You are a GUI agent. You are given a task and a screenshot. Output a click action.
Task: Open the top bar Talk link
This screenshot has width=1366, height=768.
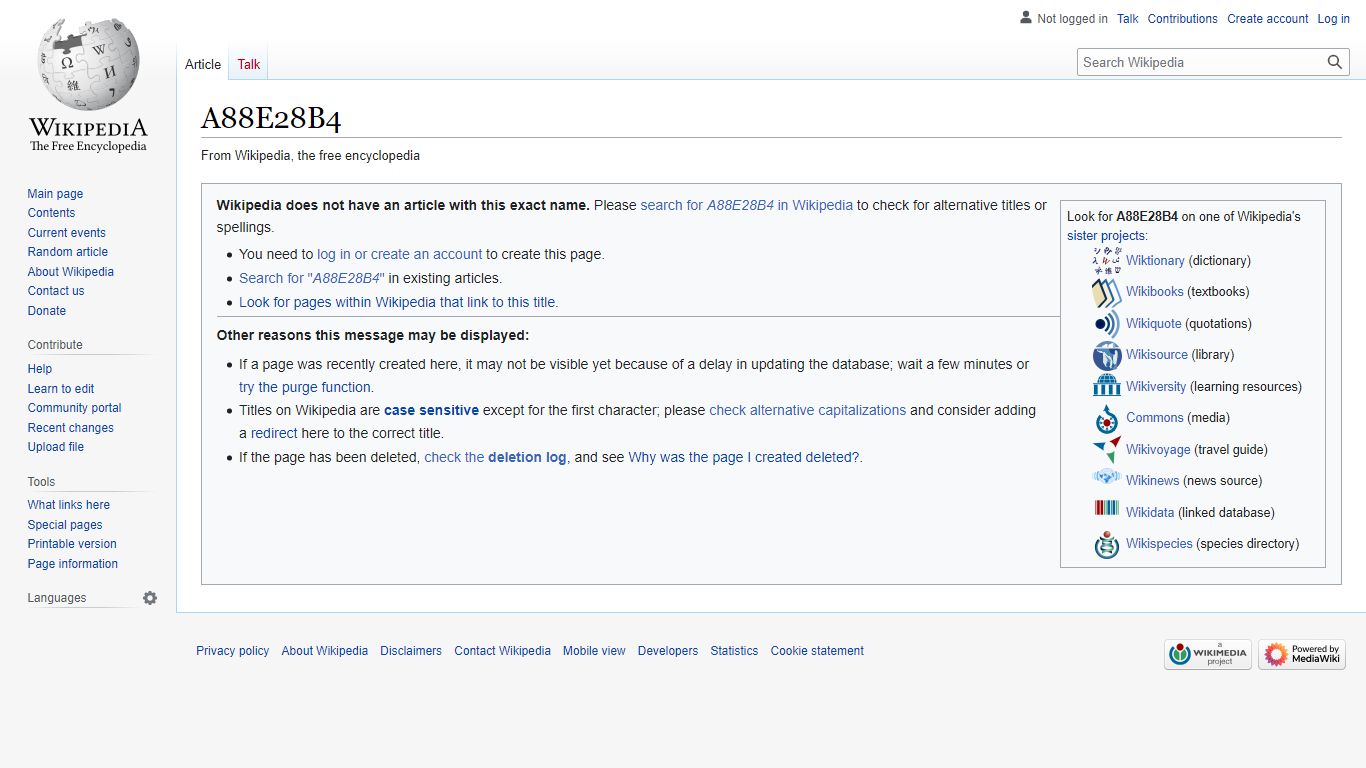click(1128, 19)
